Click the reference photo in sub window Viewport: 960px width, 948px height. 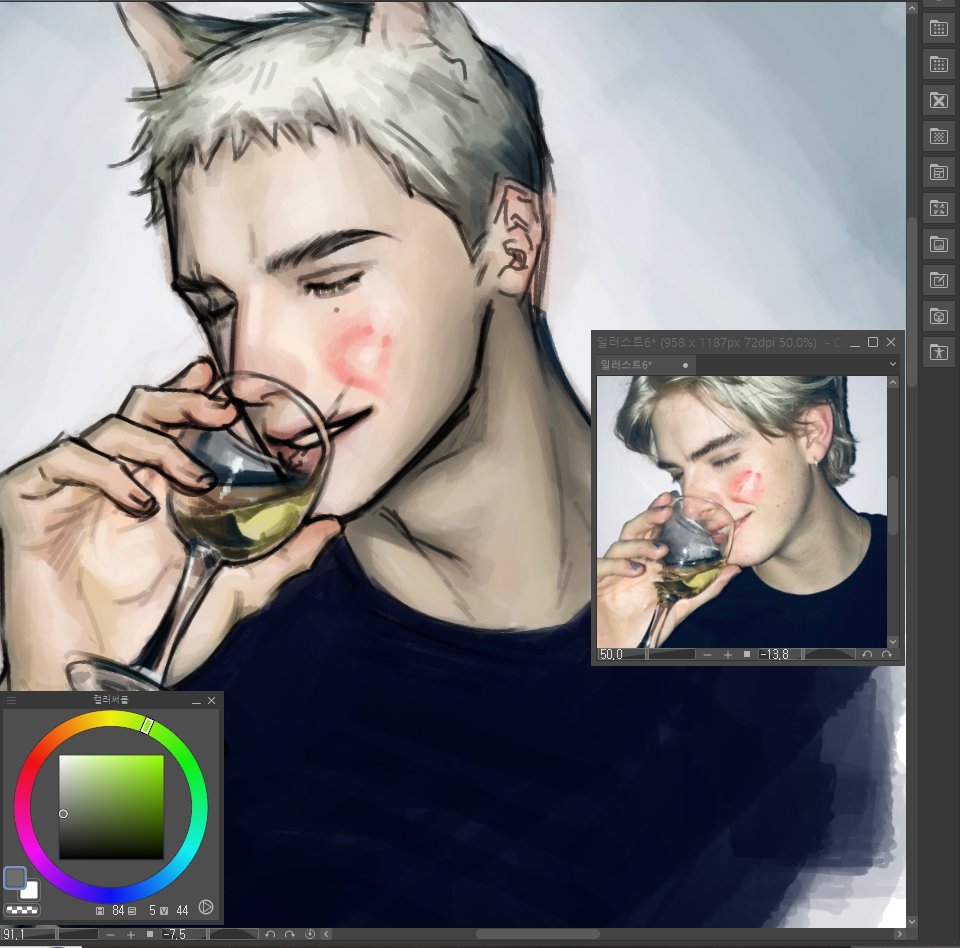point(741,511)
